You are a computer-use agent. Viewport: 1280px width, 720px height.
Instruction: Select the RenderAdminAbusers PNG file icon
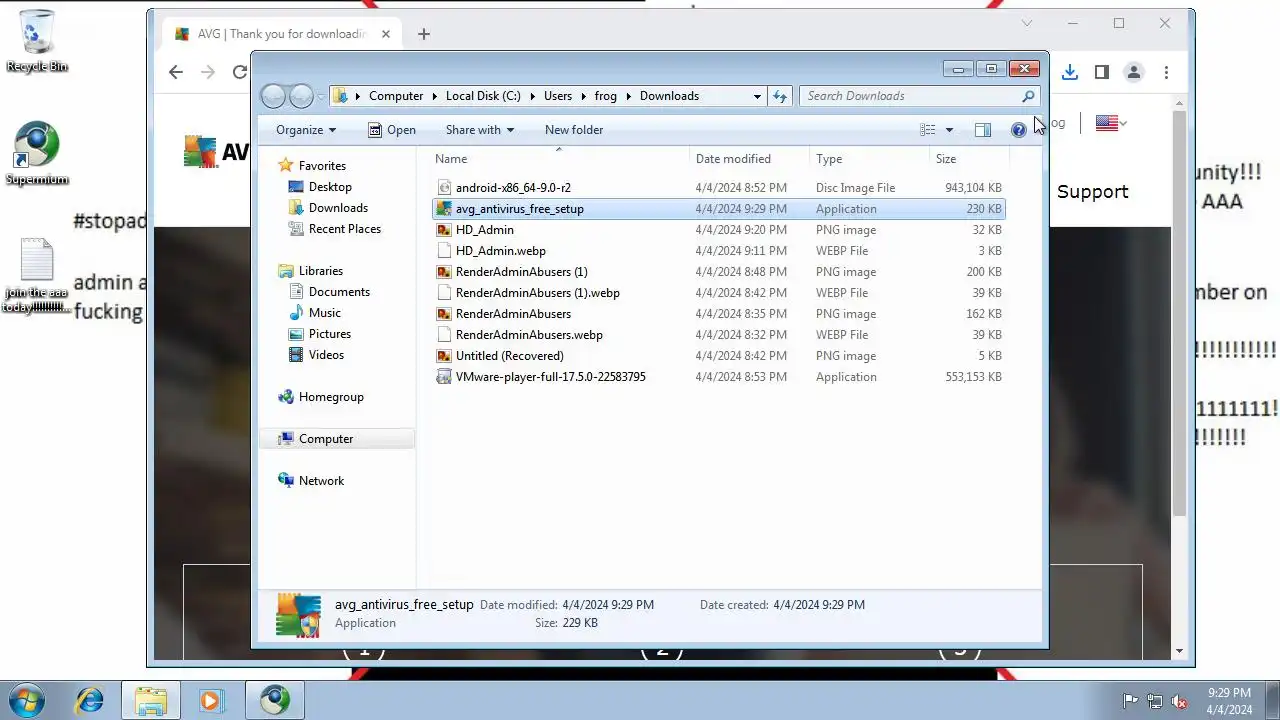click(444, 314)
